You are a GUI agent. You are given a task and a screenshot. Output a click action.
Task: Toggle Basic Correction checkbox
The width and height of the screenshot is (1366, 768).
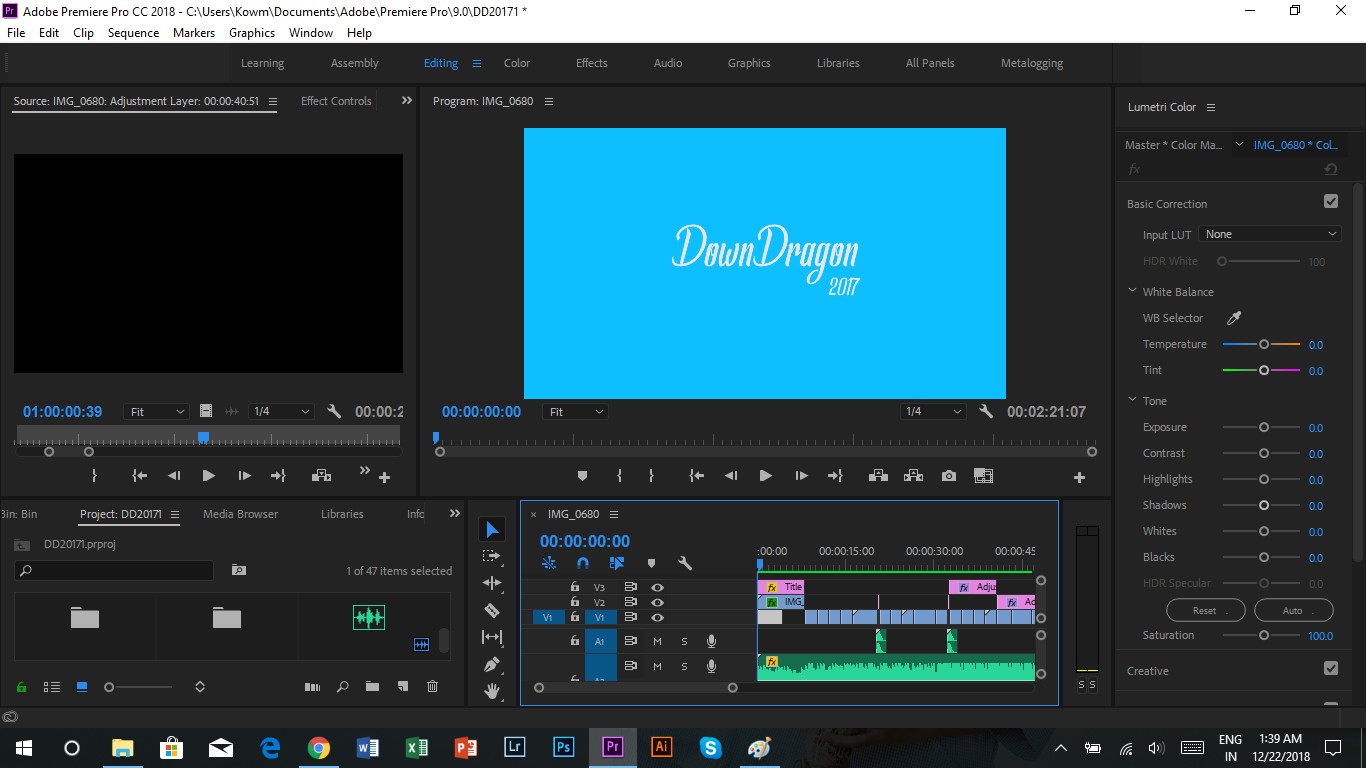(x=1330, y=201)
